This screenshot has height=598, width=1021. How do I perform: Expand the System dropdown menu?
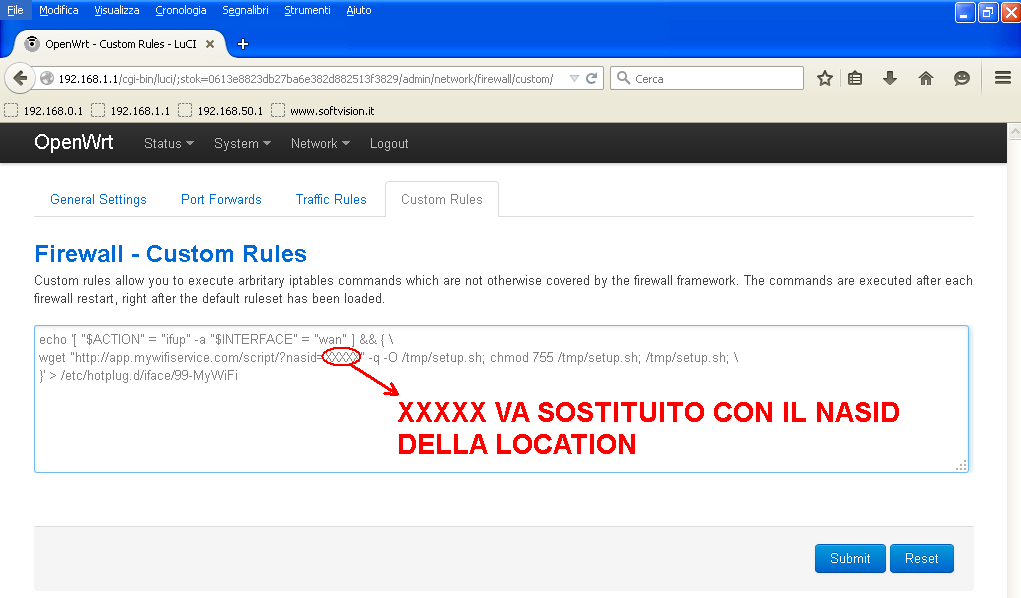point(242,143)
